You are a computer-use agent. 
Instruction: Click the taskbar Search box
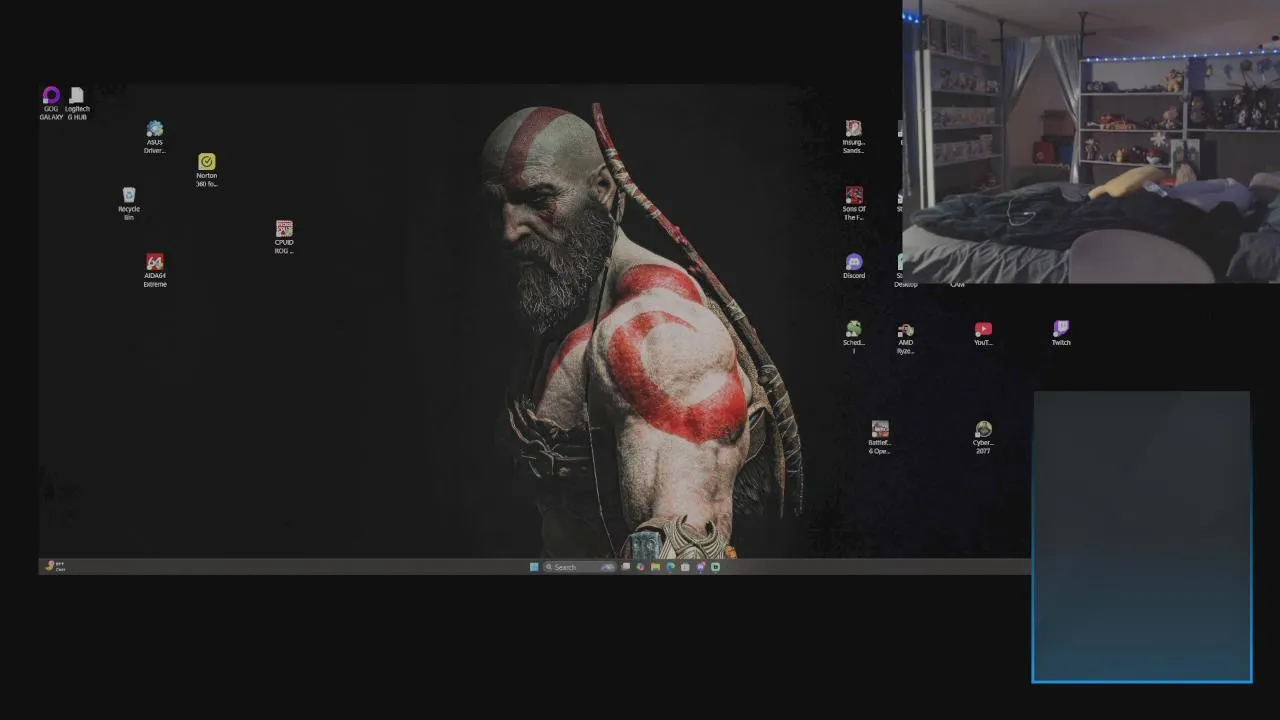tap(580, 567)
